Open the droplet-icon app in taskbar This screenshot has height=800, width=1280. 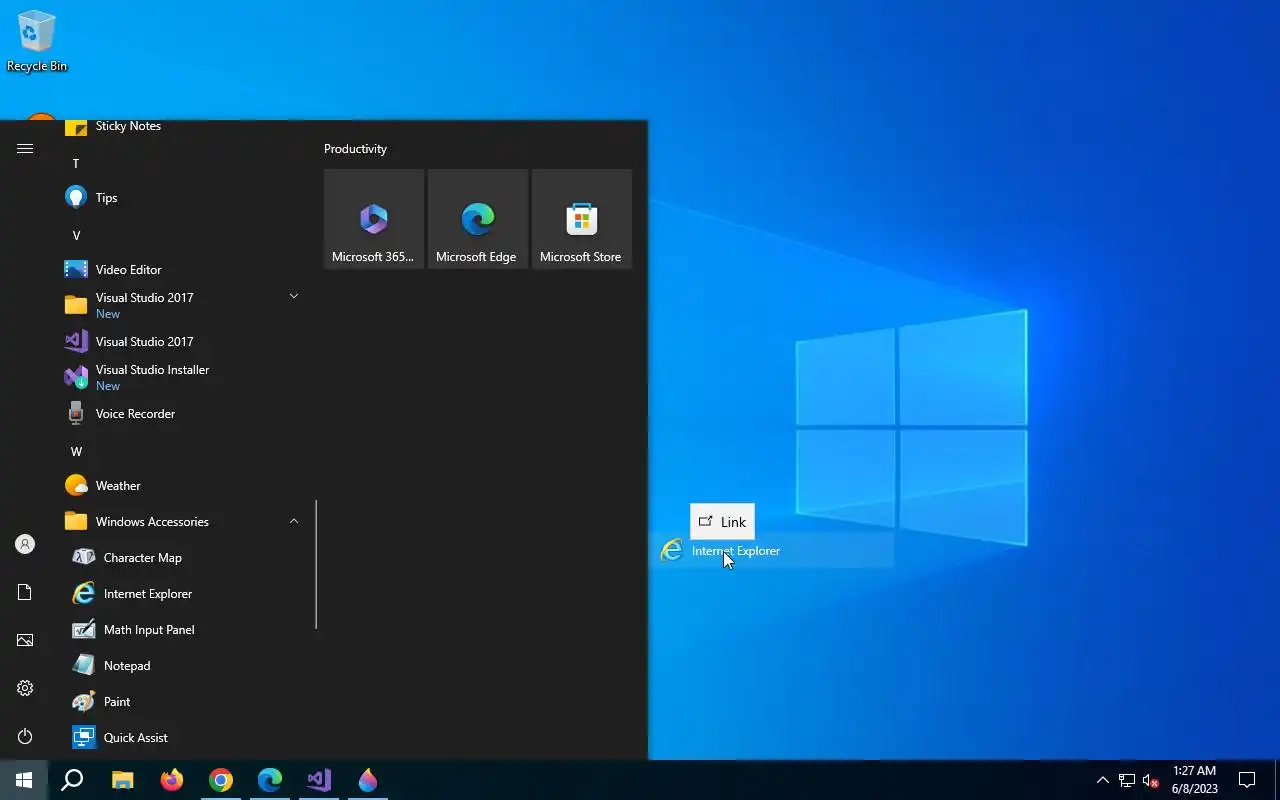(368, 780)
